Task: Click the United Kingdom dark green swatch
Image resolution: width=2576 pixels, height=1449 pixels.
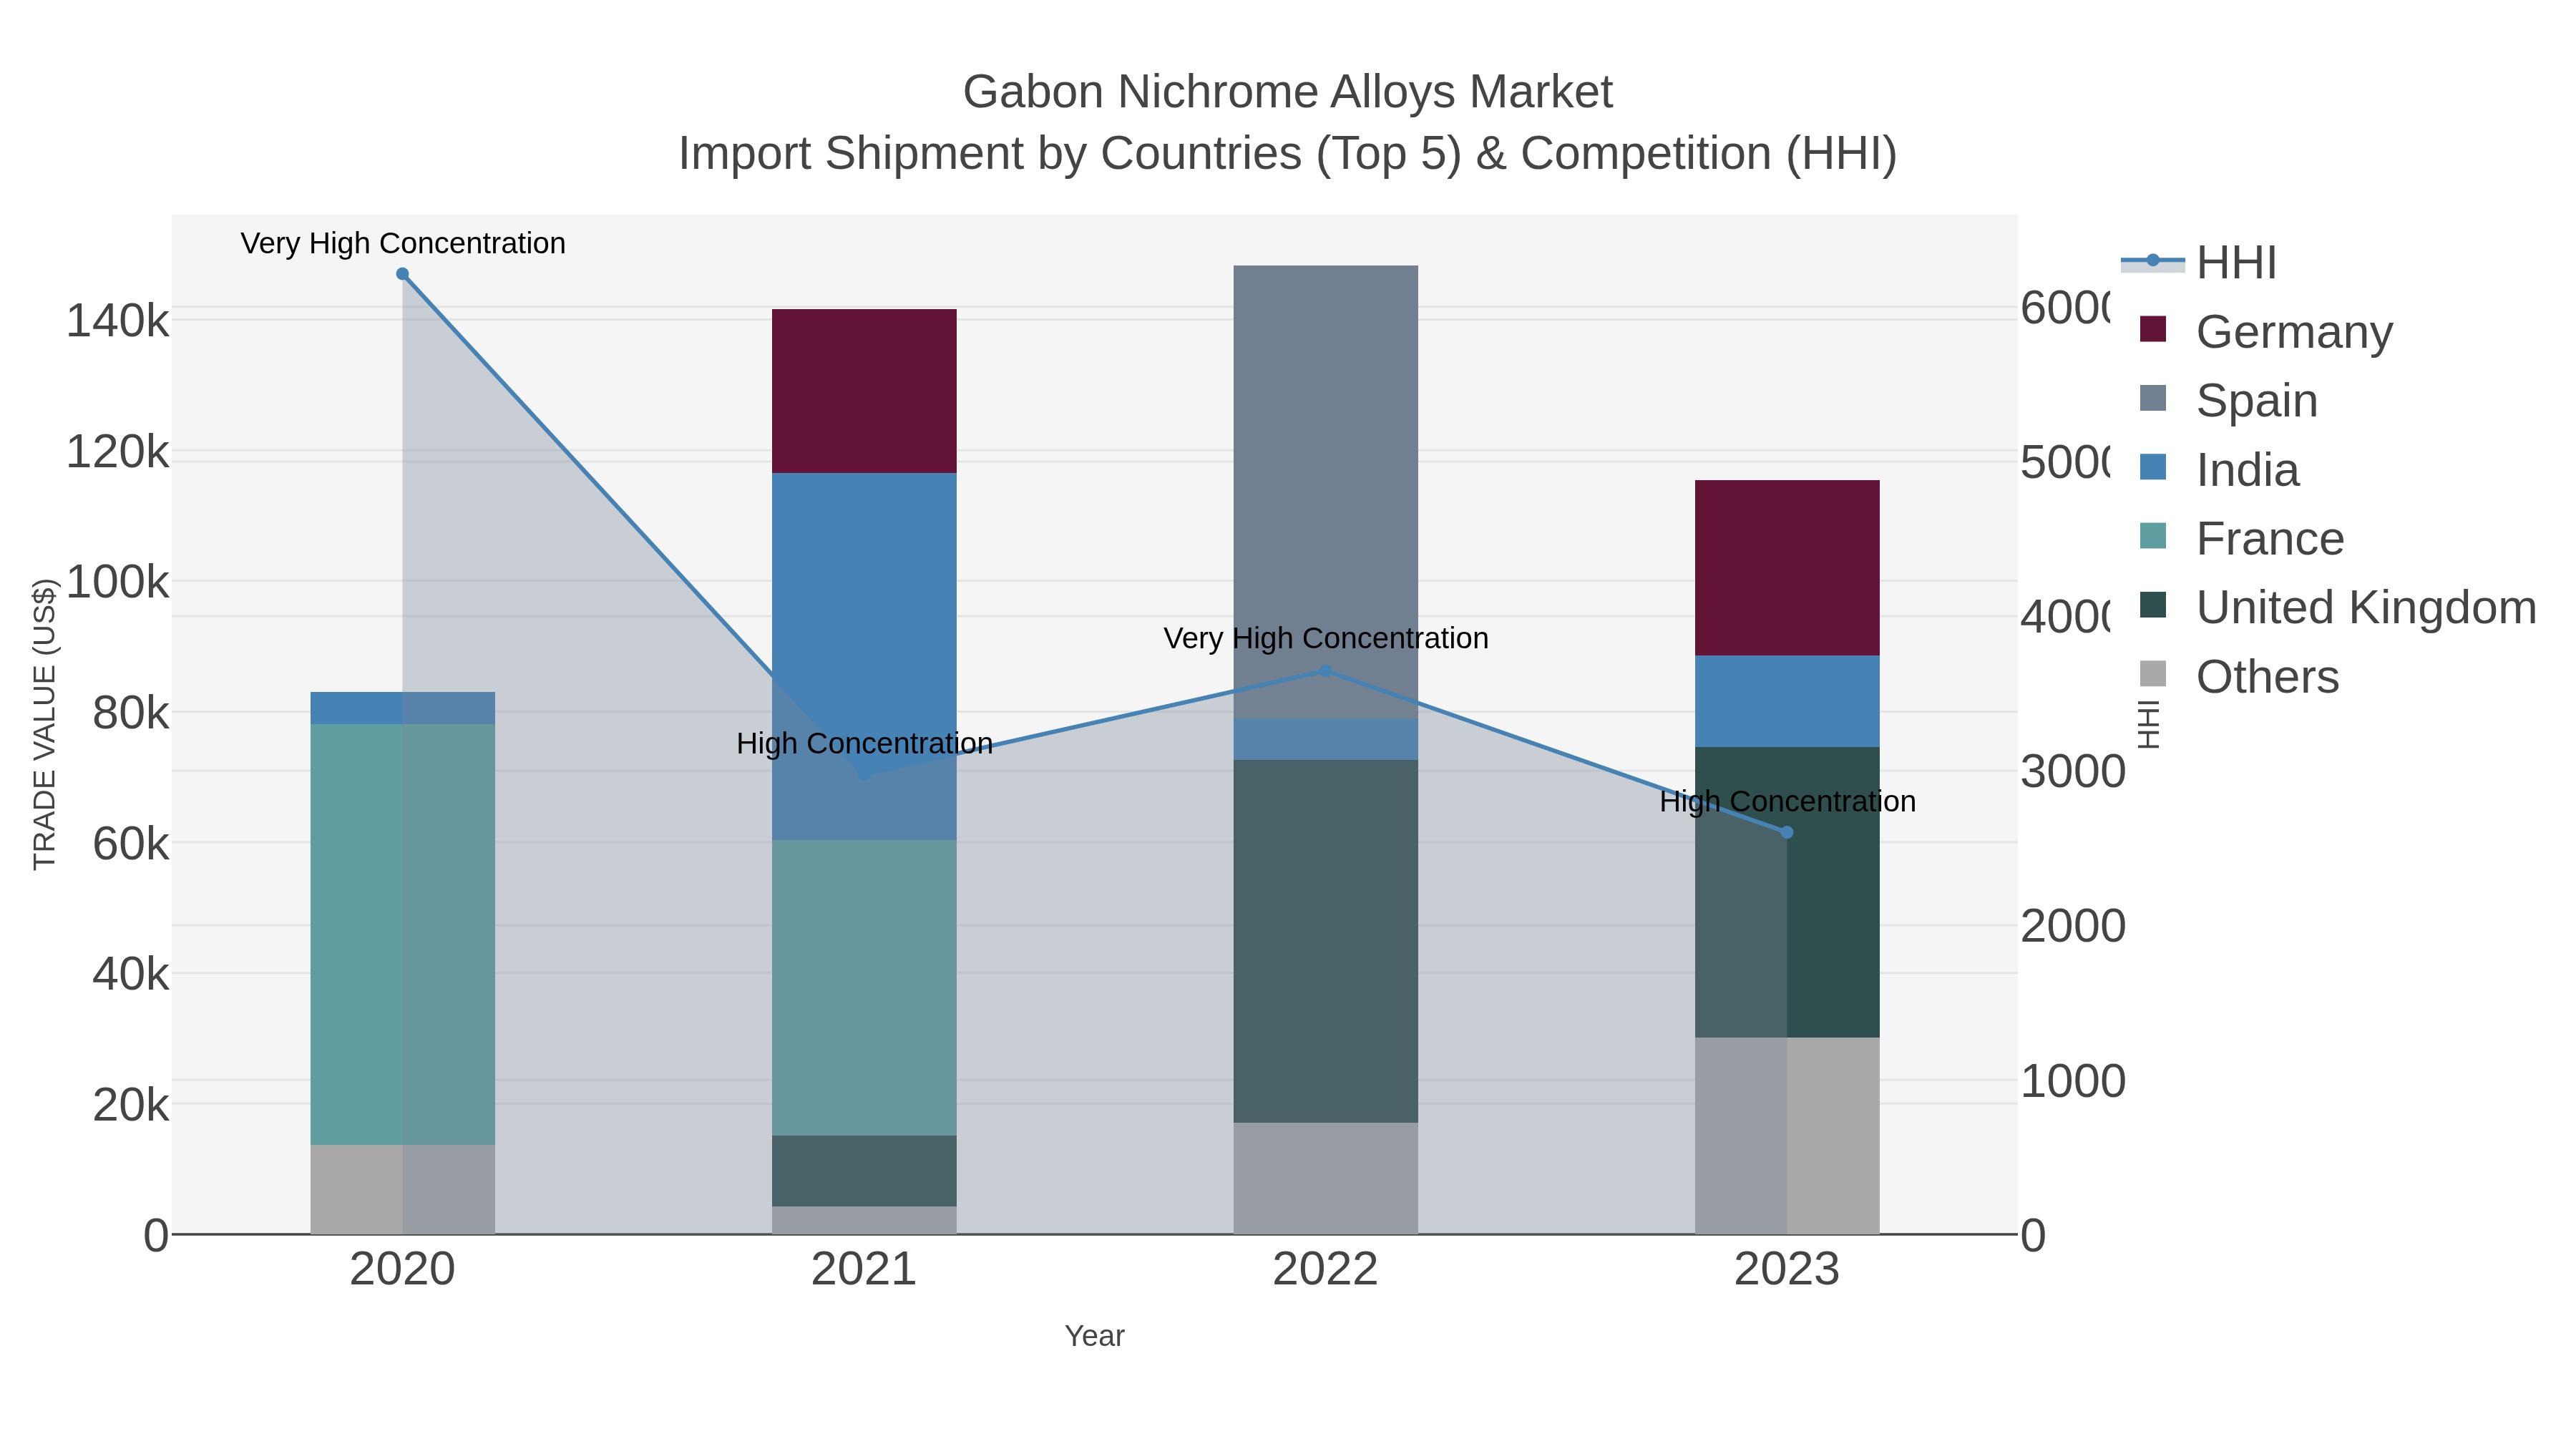Action: click(x=2153, y=605)
